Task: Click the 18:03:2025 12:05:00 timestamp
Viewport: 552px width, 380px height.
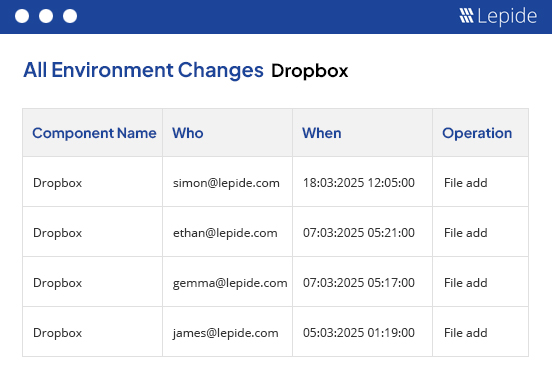Action: point(359,183)
